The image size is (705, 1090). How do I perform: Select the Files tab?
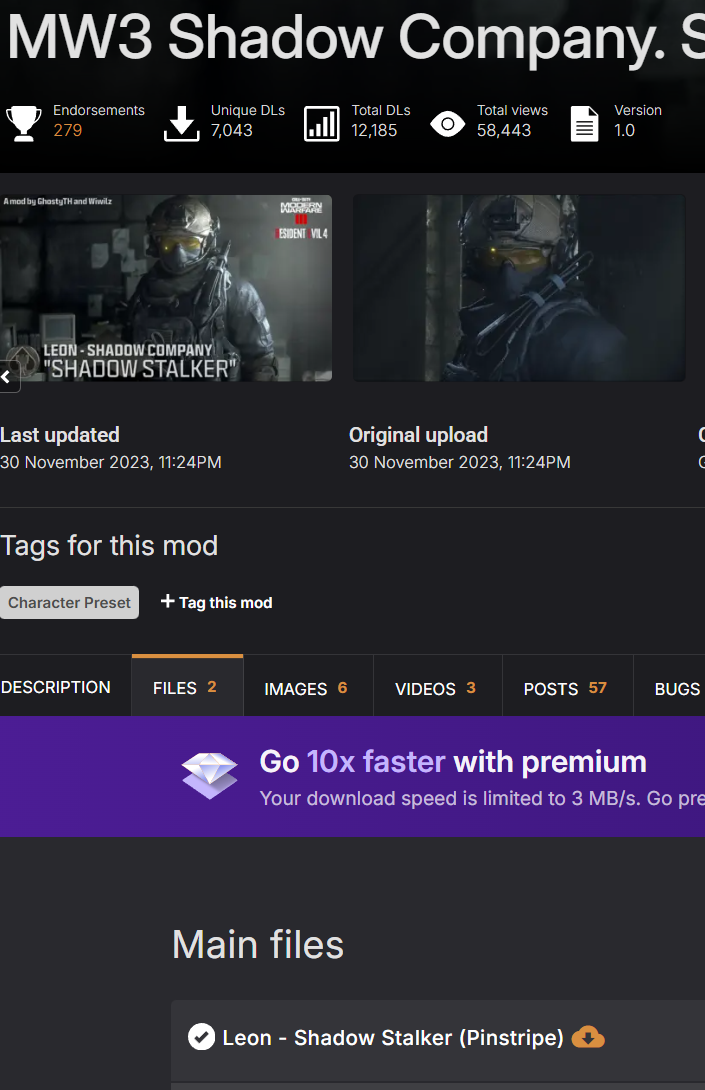[x=187, y=687]
